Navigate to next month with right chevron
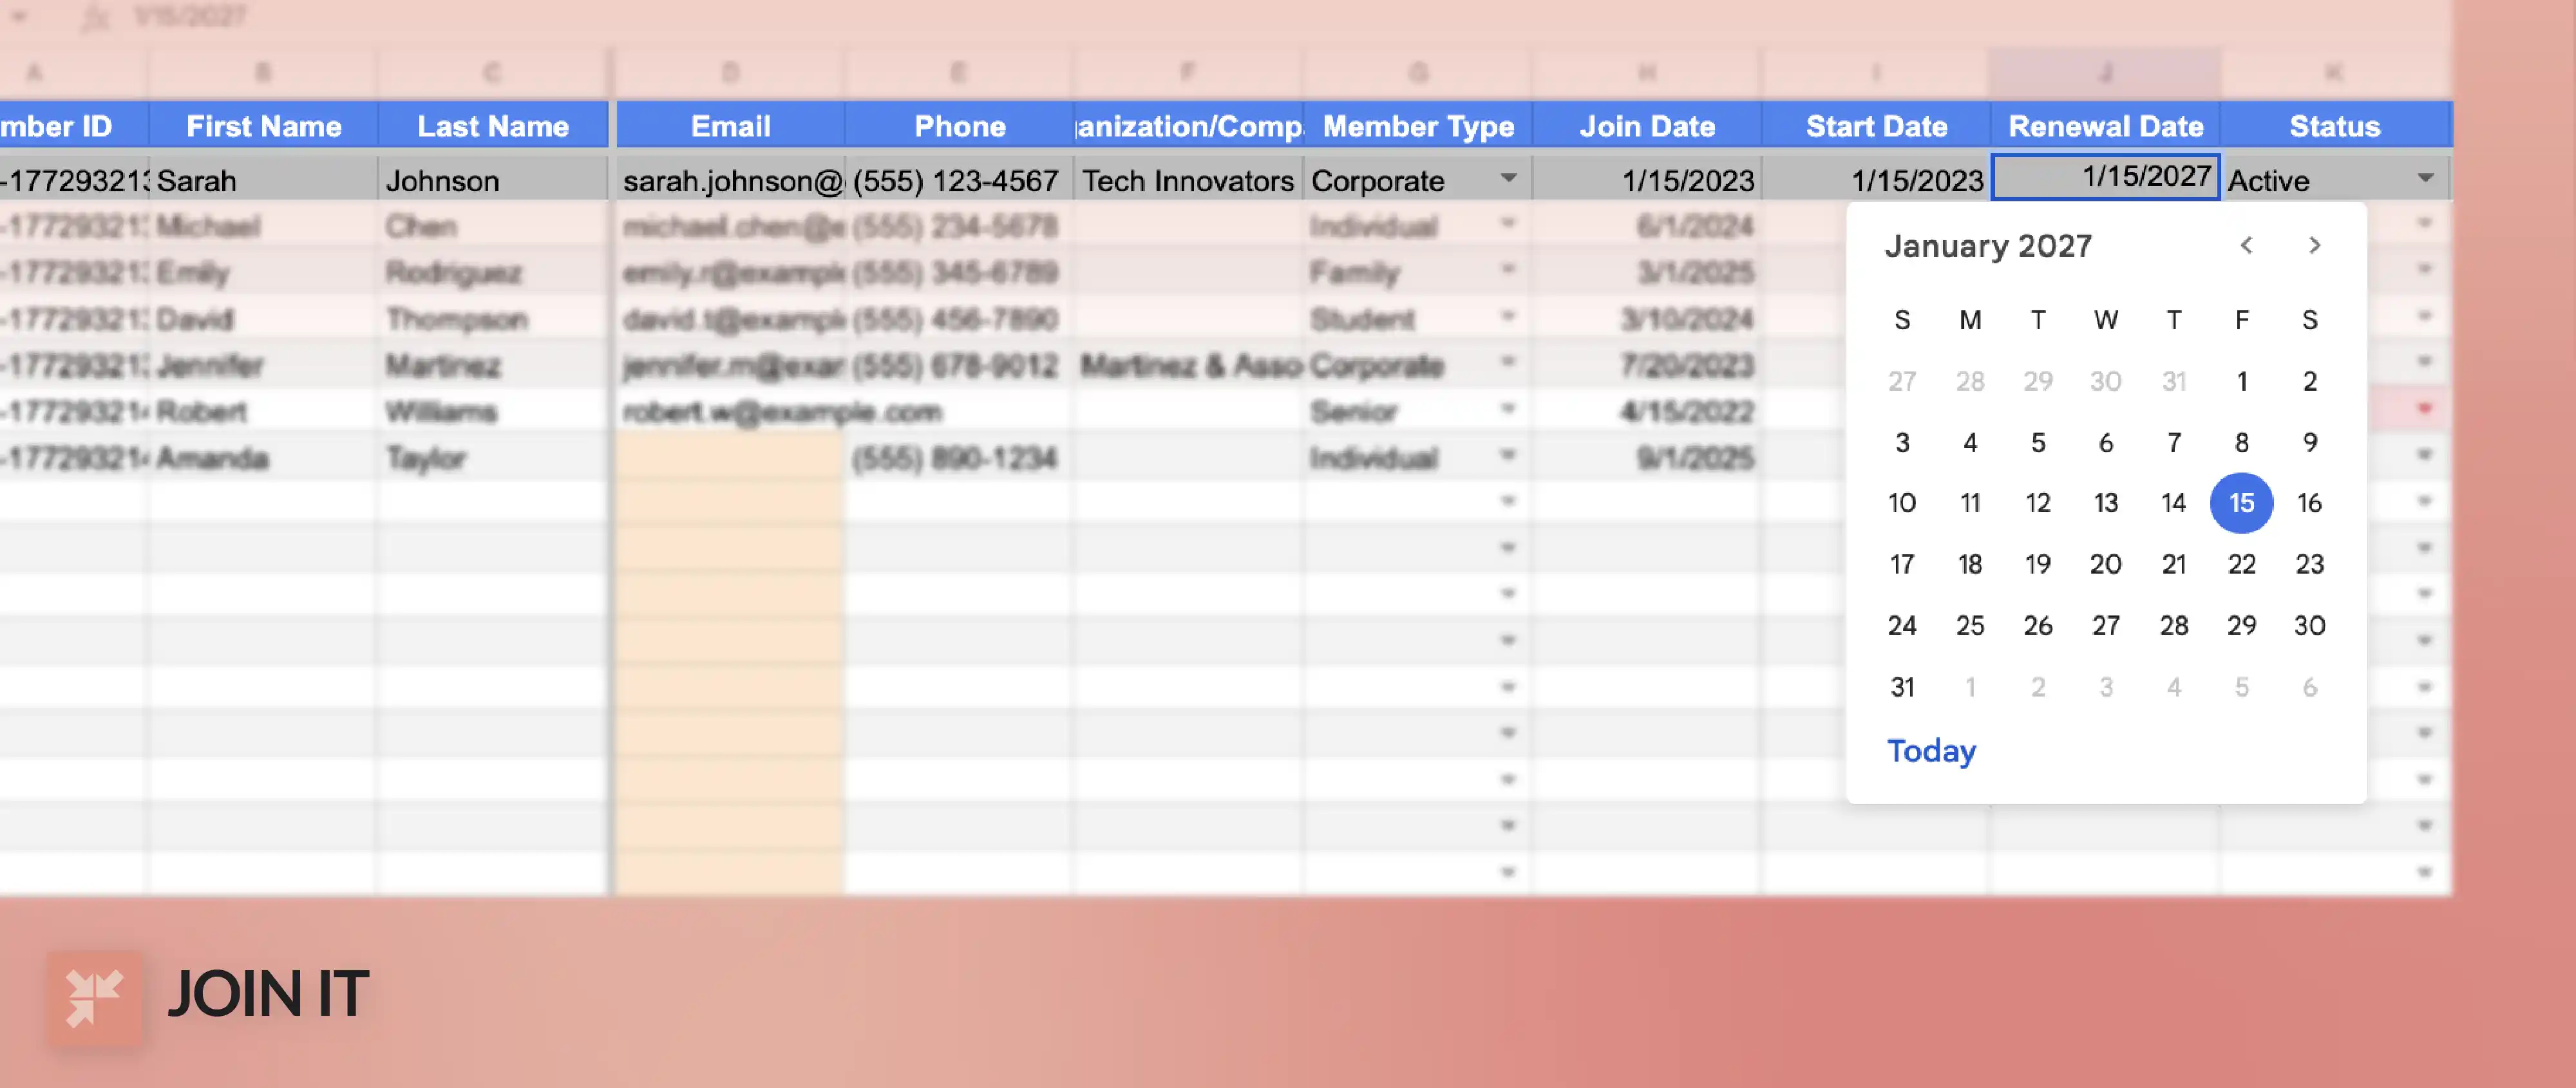2576x1088 pixels. [2314, 245]
